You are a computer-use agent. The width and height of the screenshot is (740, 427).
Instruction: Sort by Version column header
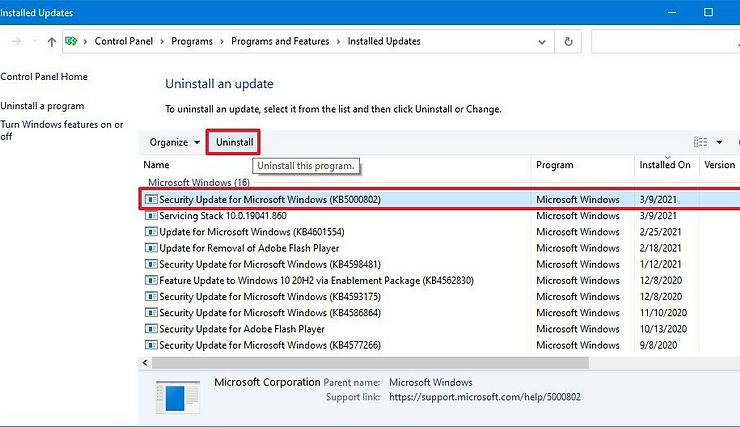(x=719, y=165)
